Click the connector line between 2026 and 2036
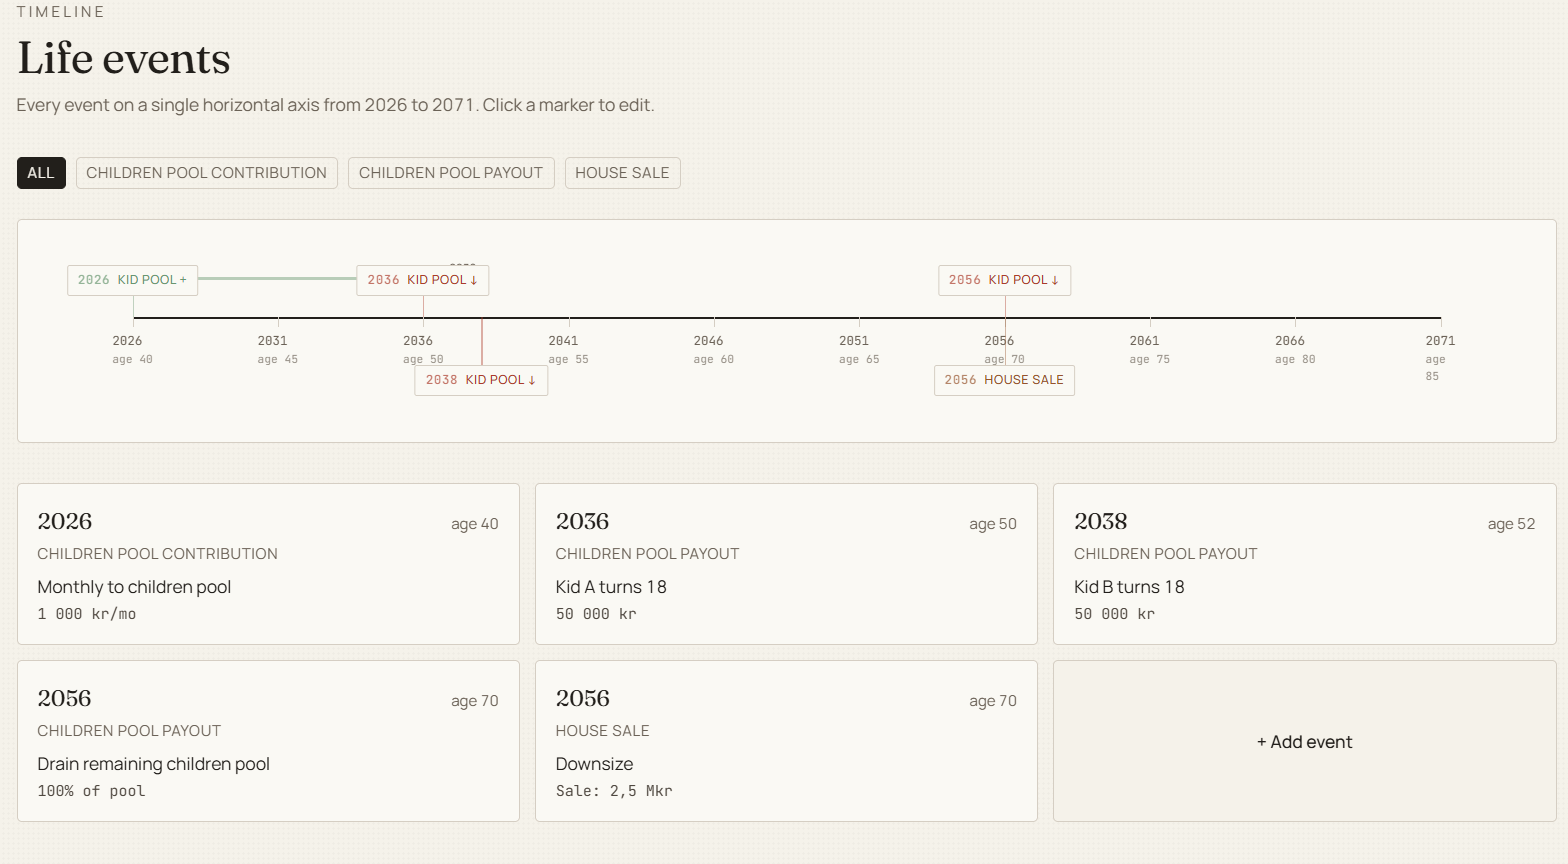The image size is (1568, 864). click(277, 278)
